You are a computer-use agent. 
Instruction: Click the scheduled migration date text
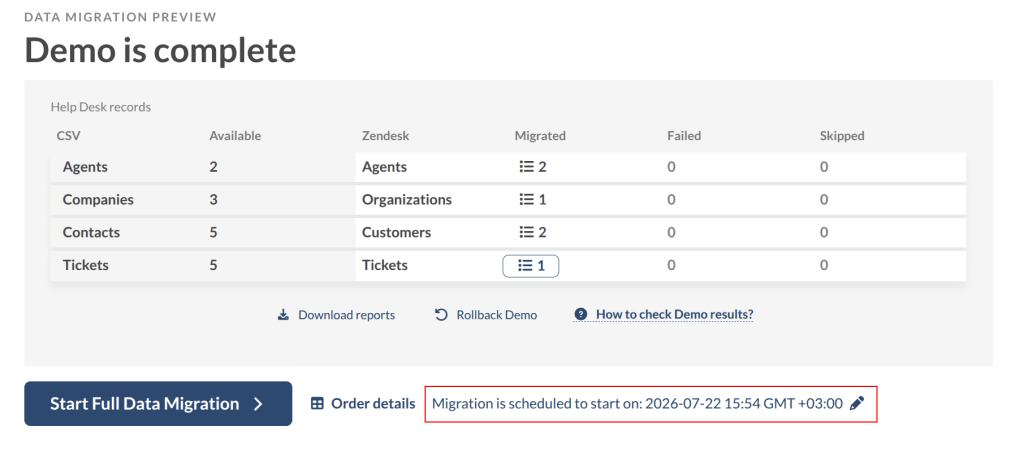[637, 403]
